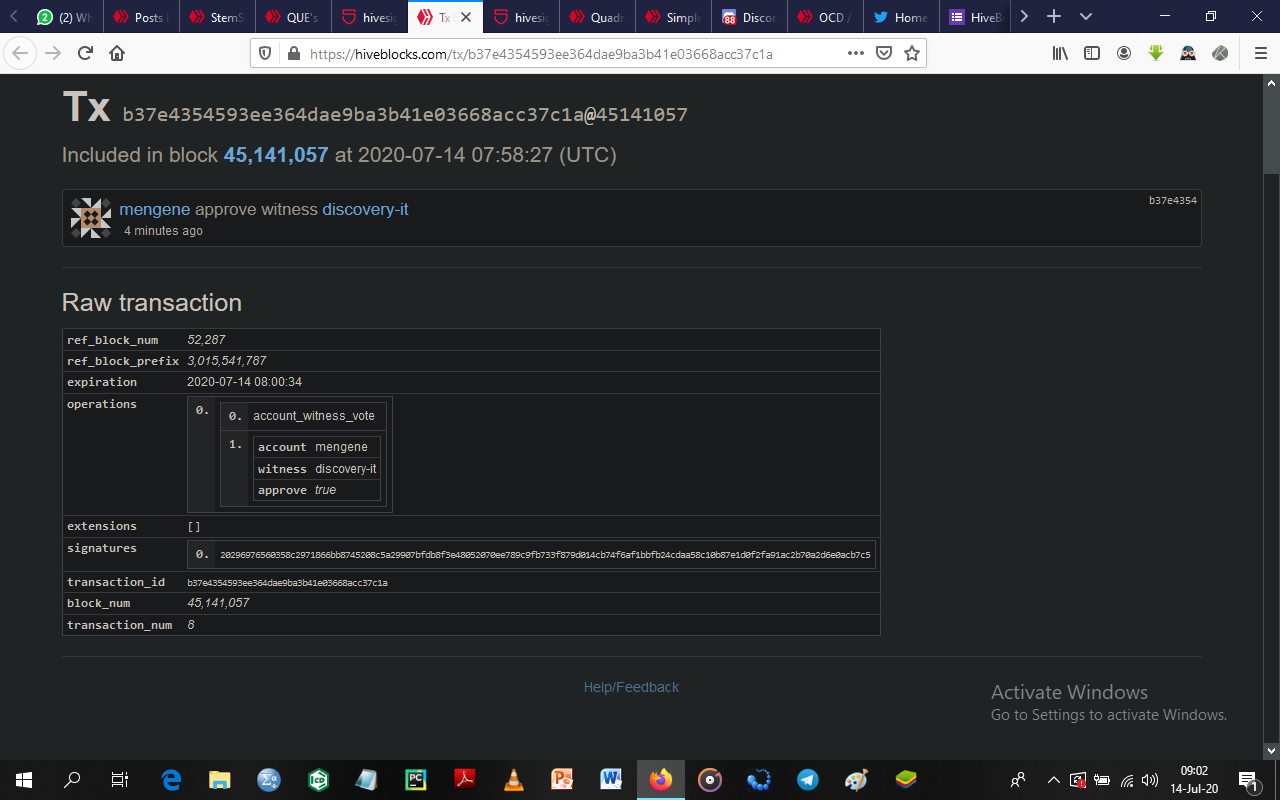Switch to the Simple tab
The height and width of the screenshot is (800, 1280).
[x=673, y=17]
